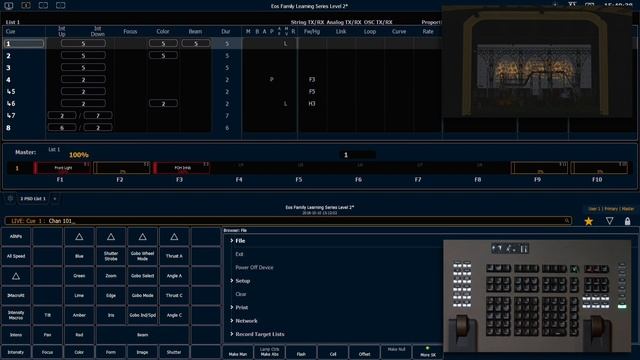
Task: Click the command line input field
Action: (x=288, y=221)
